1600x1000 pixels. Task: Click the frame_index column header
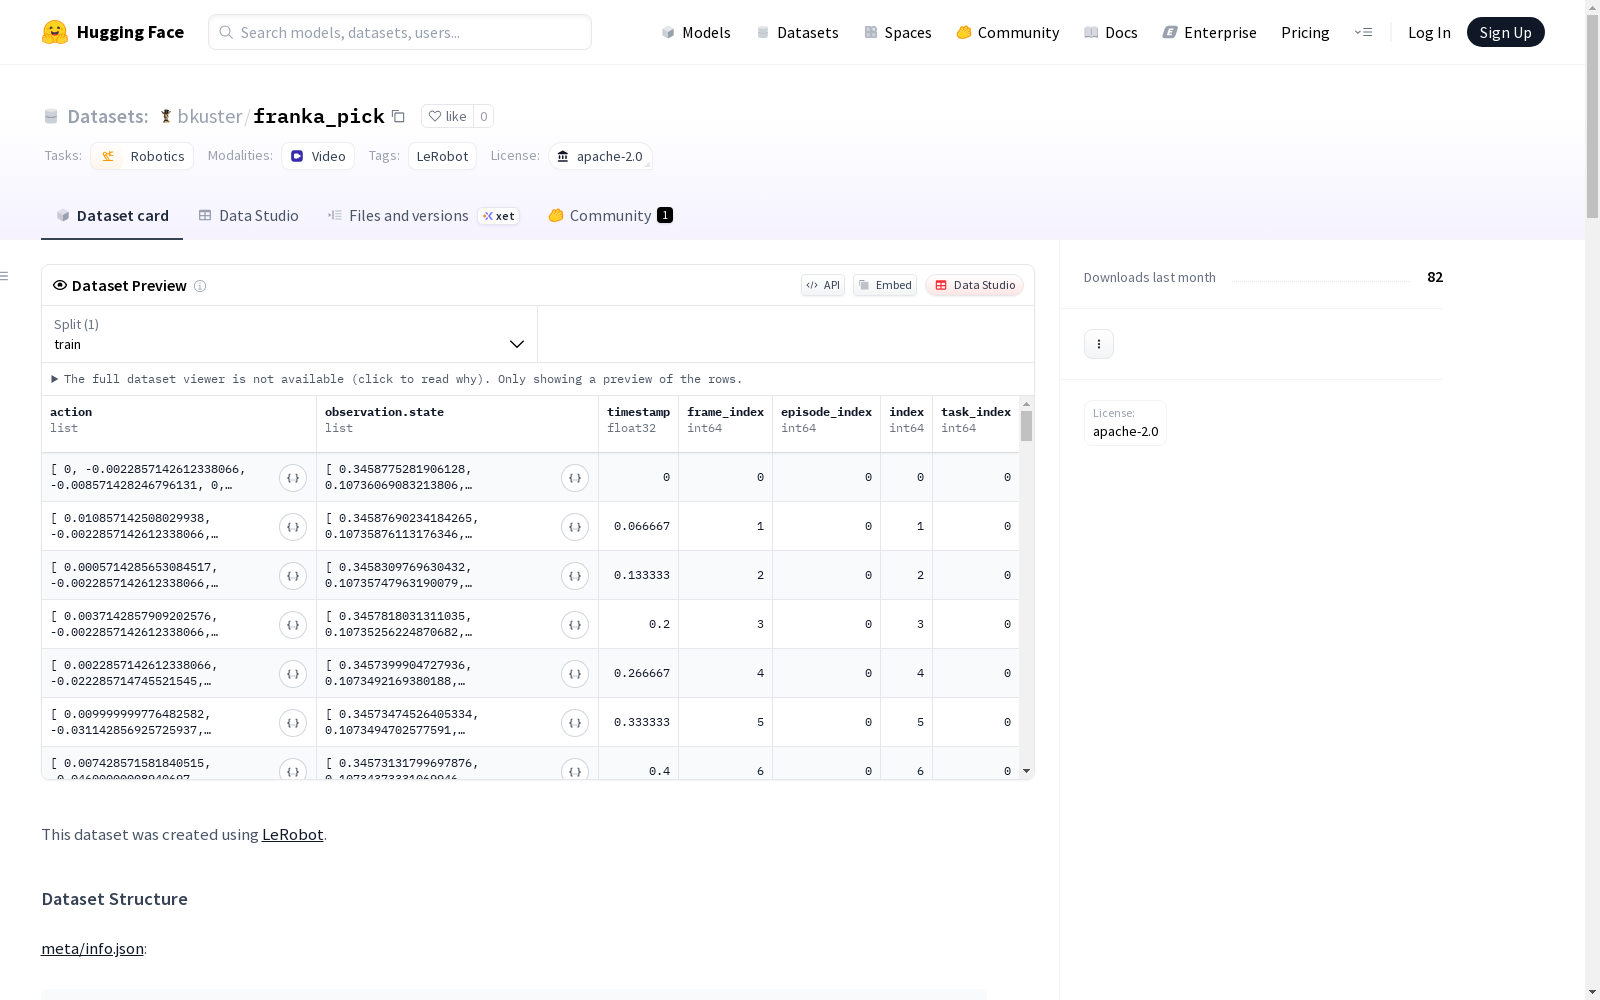726,424
